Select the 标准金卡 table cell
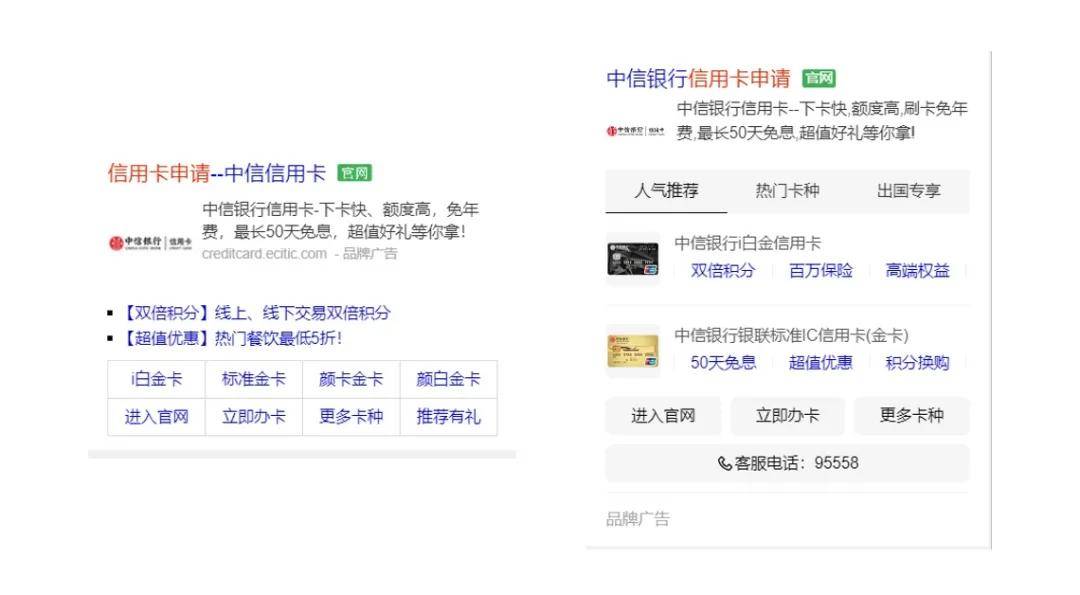Screen dimensions: 1080x595 click(253, 379)
